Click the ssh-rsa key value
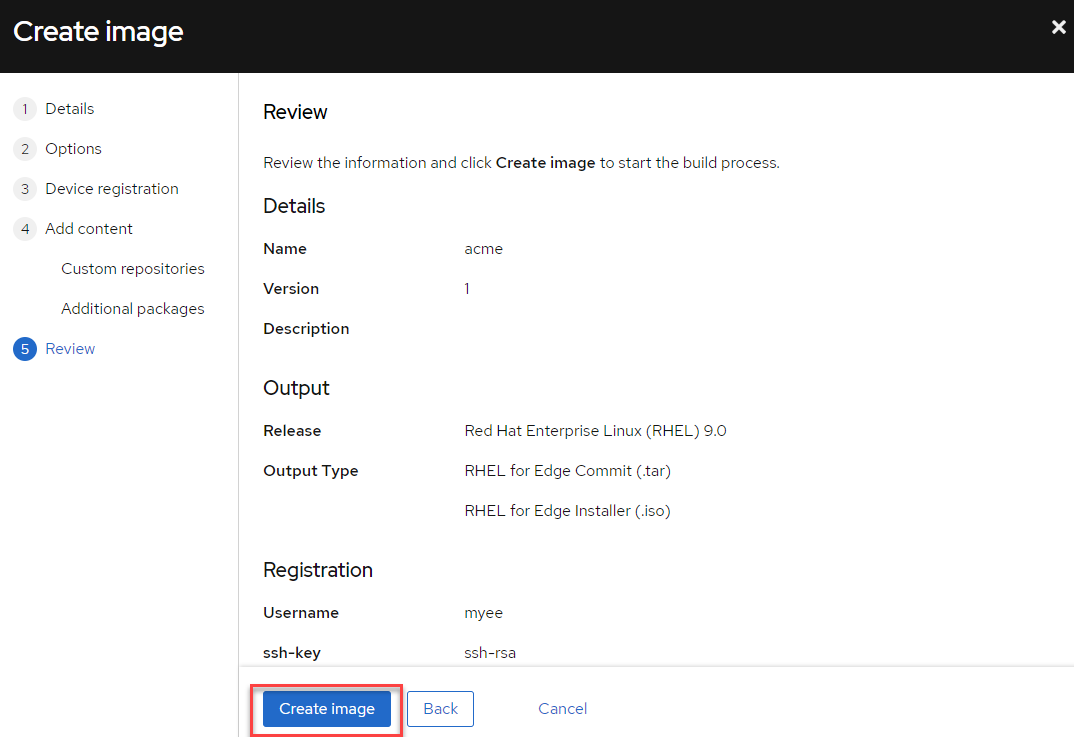Image resolution: width=1074 pixels, height=737 pixels. tap(490, 652)
